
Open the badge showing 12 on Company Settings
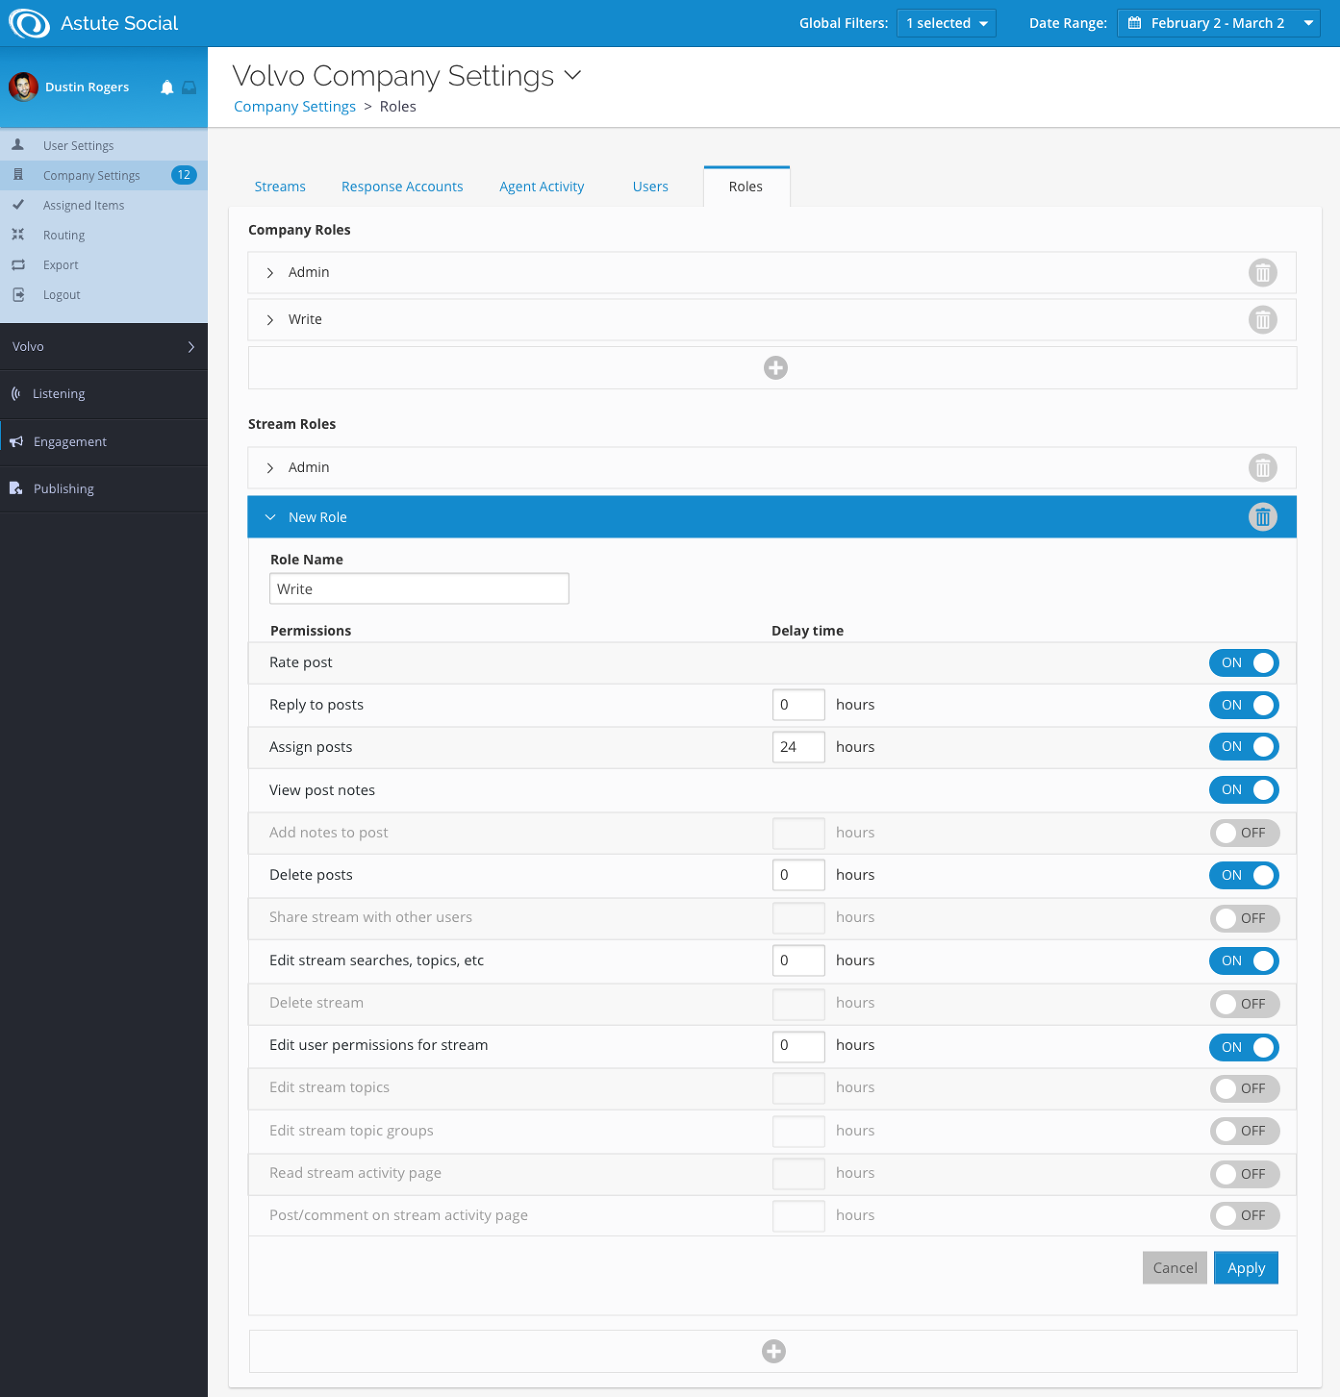point(184,175)
